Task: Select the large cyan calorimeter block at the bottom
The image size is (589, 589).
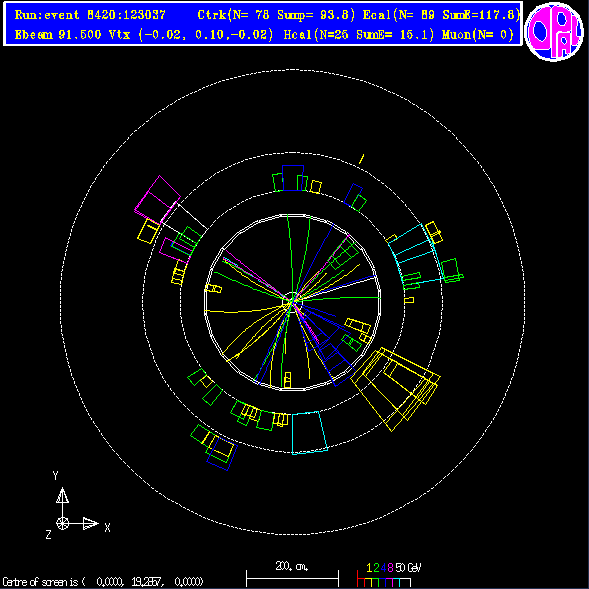Action: coord(309,433)
